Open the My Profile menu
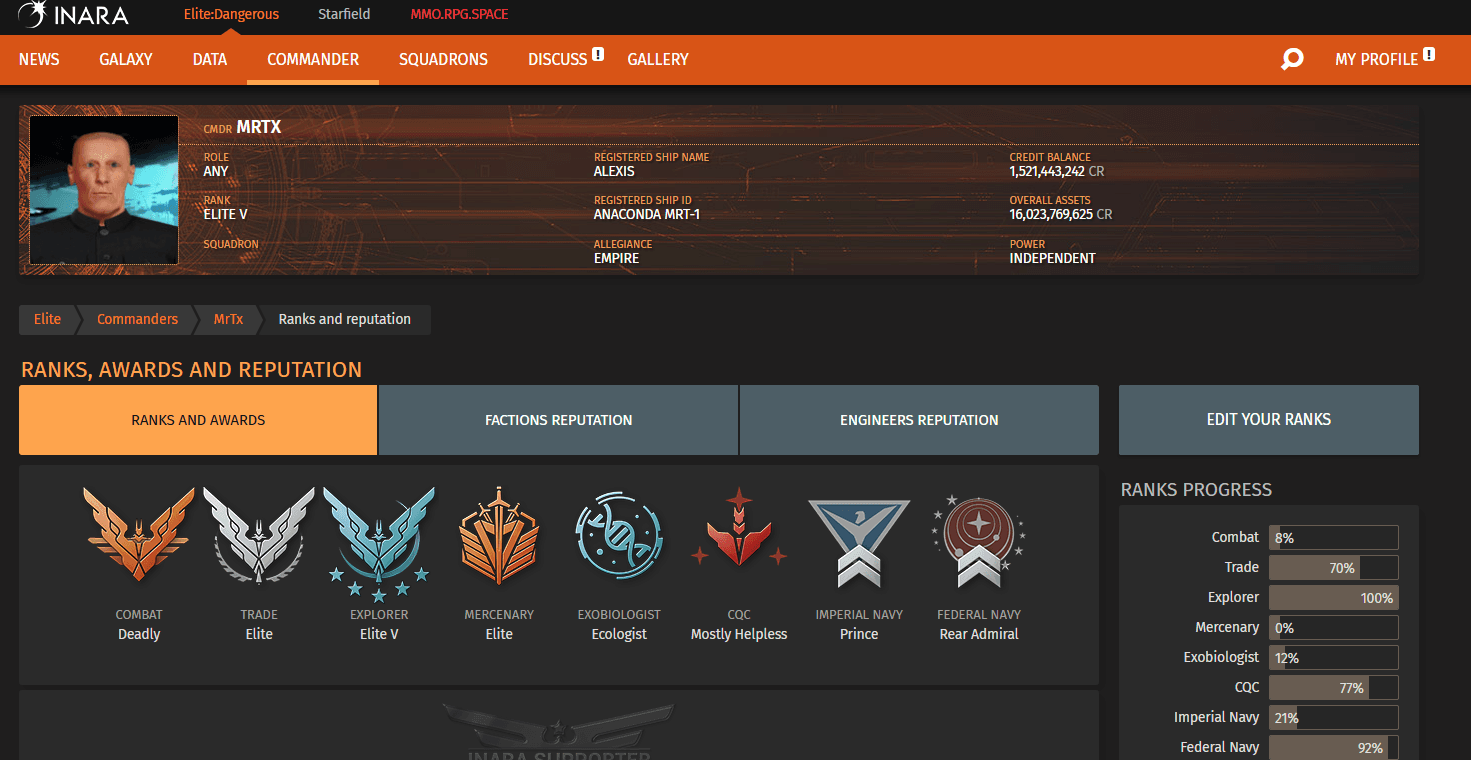The image size is (1471, 760). (x=1376, y=60)
